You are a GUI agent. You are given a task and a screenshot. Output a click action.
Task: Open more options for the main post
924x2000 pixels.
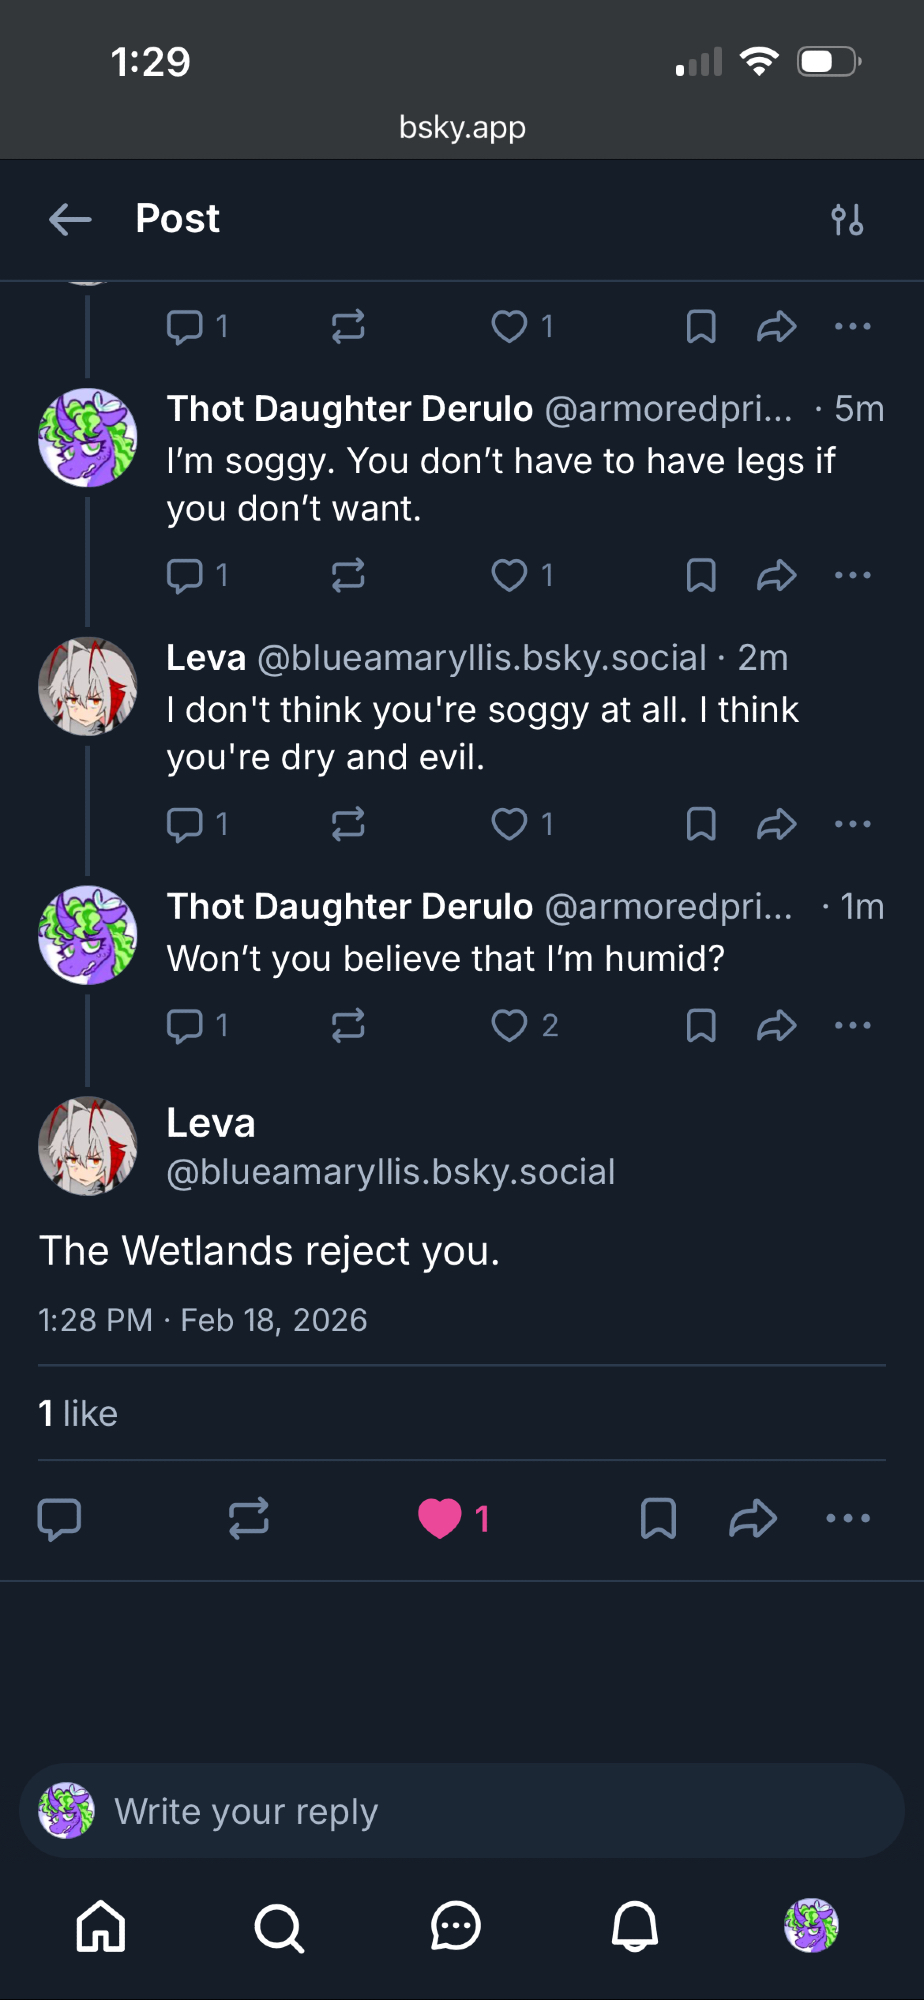848,1518
